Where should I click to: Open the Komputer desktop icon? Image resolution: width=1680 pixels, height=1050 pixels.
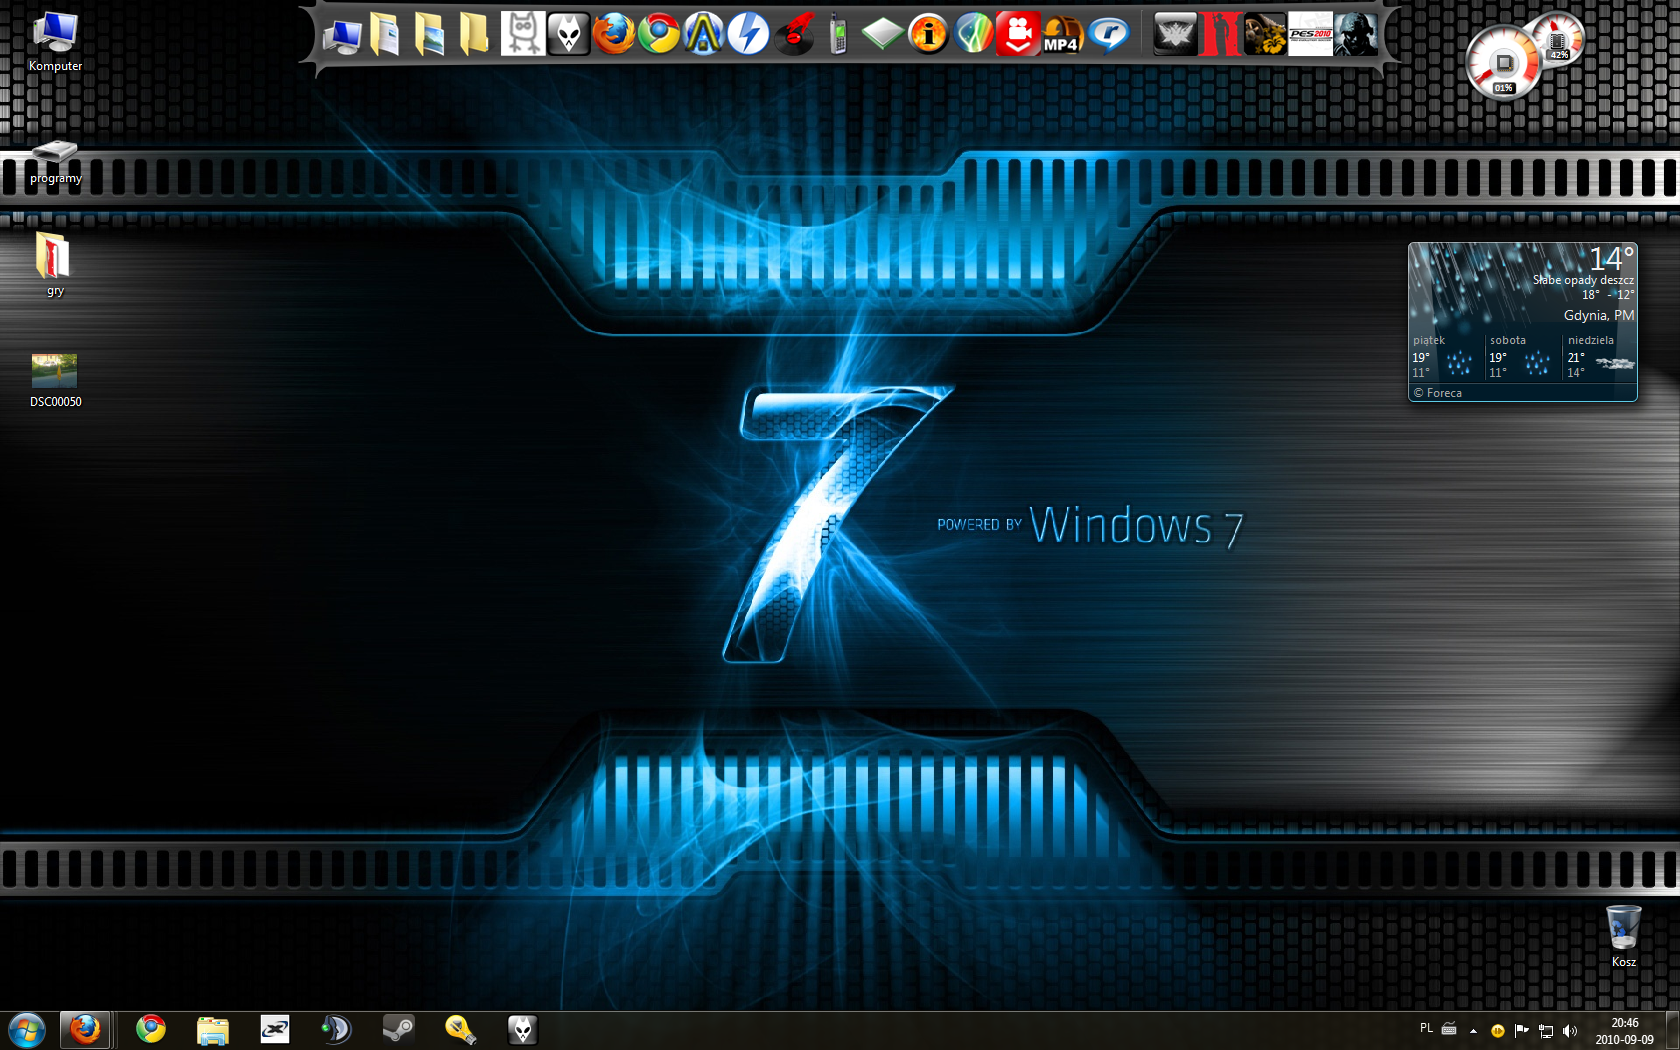pyautogui.click(x=55, y=42)
